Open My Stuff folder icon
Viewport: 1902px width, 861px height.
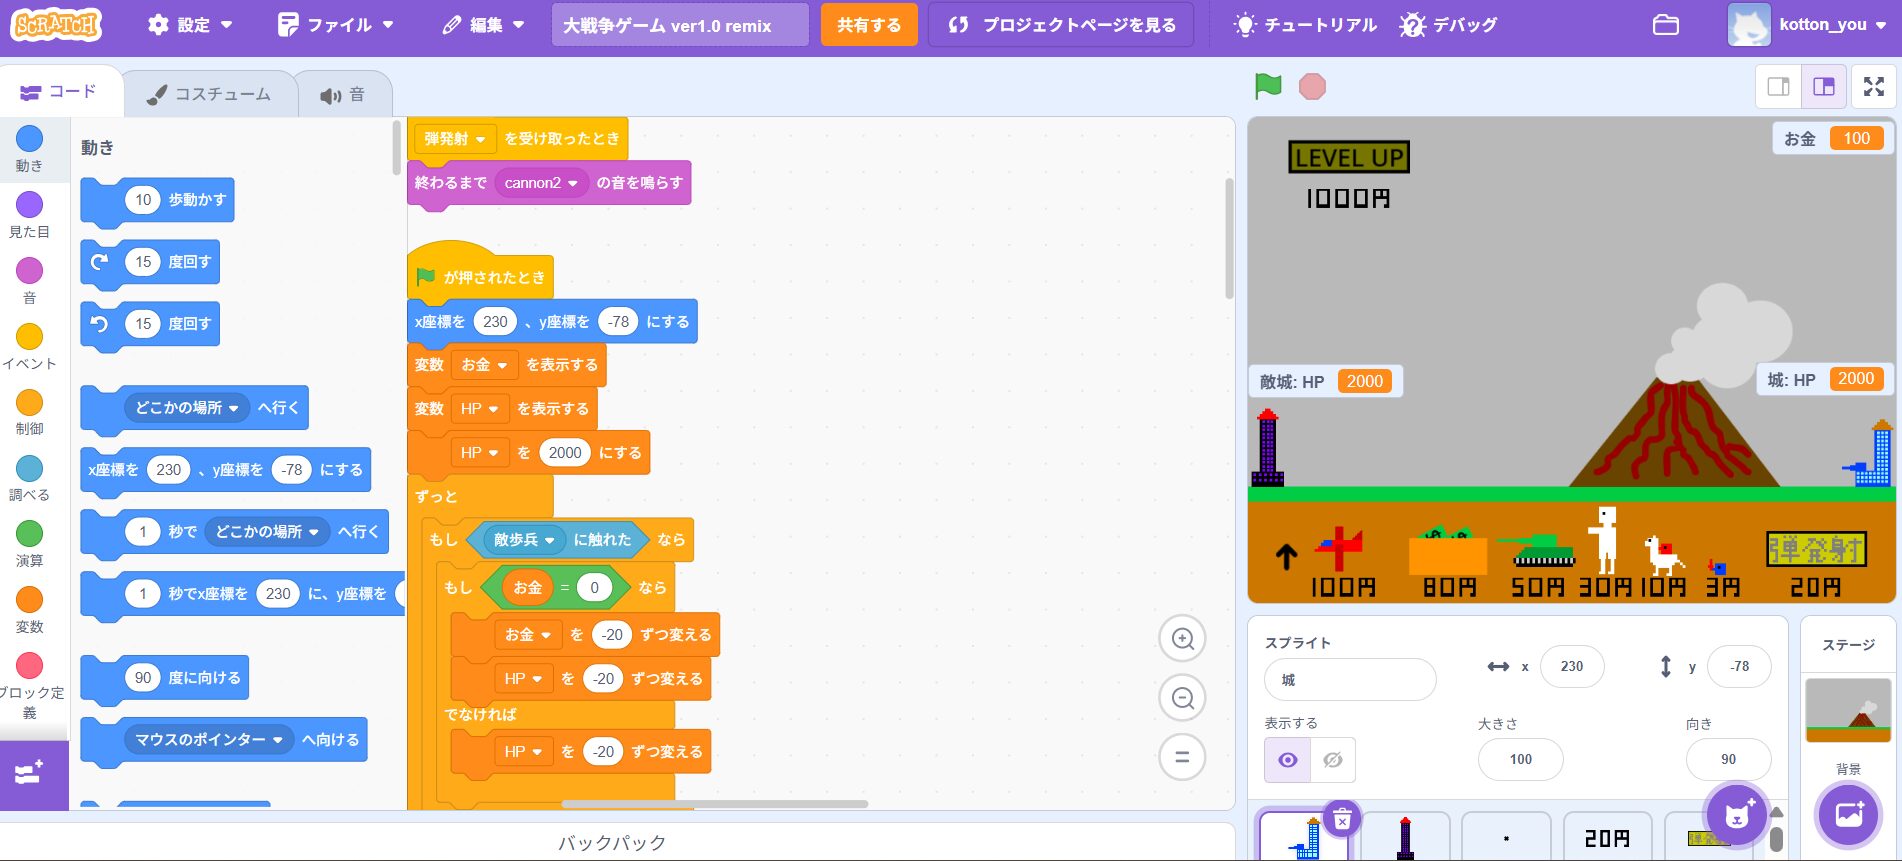(1665, 25)
